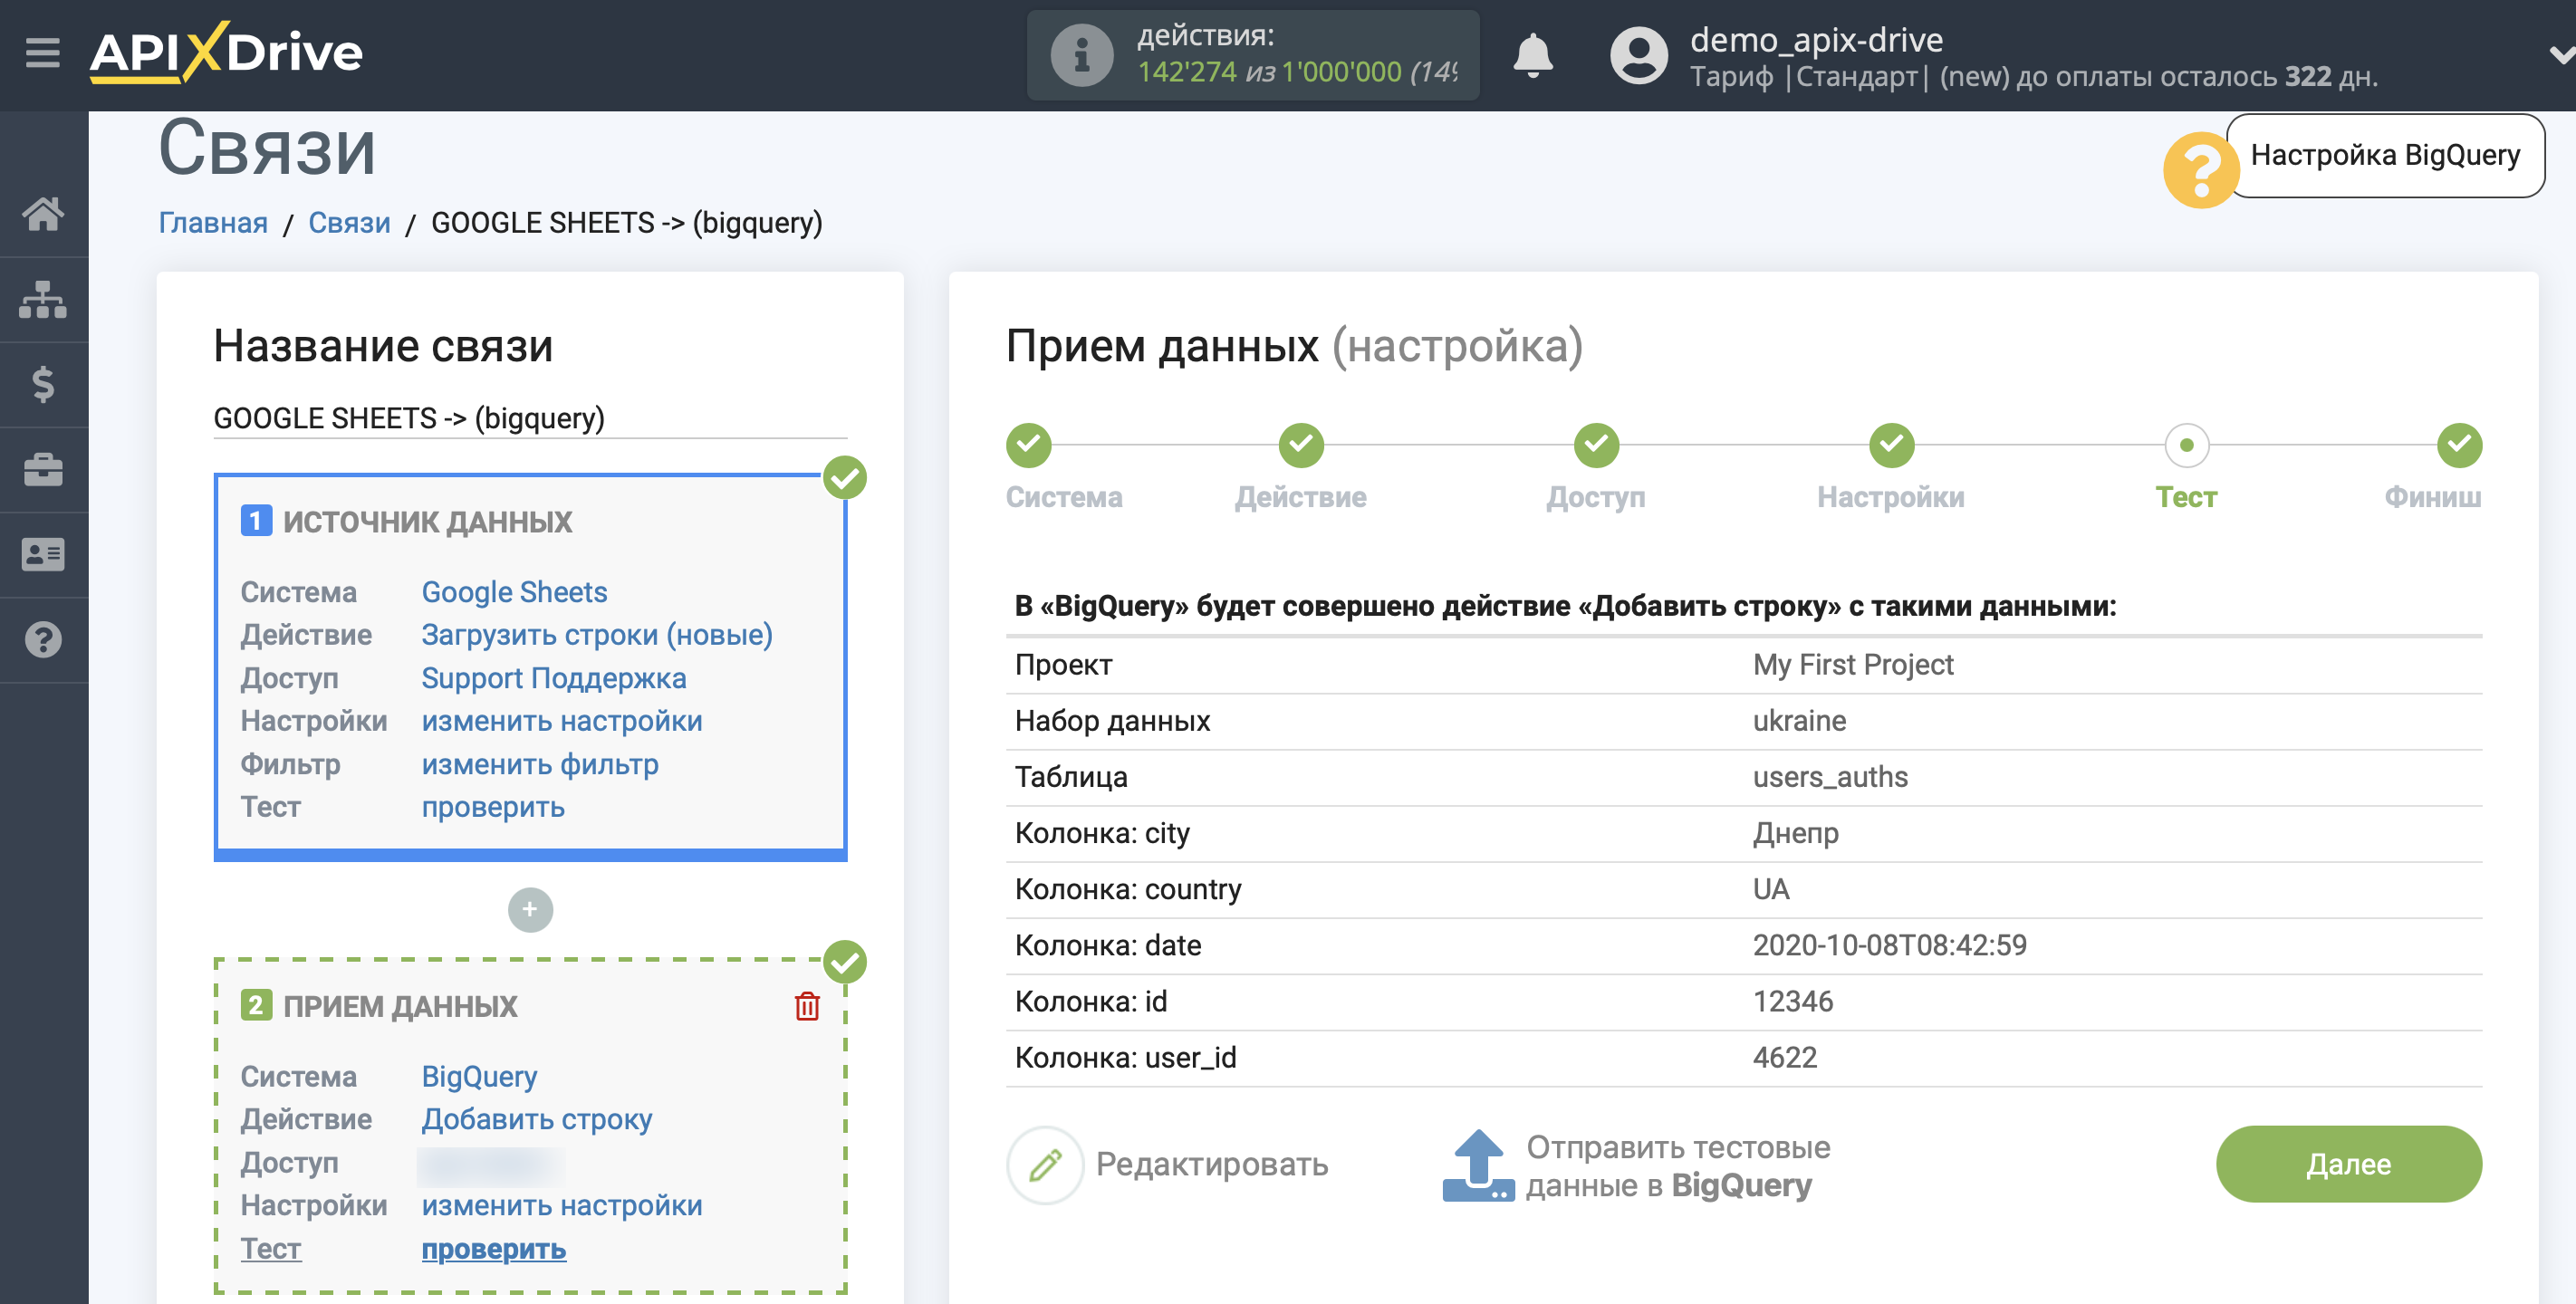The width and height of the screenshot is (2576, 1304).
Task: Click the Далее button
Action: pos(2348,1164)
